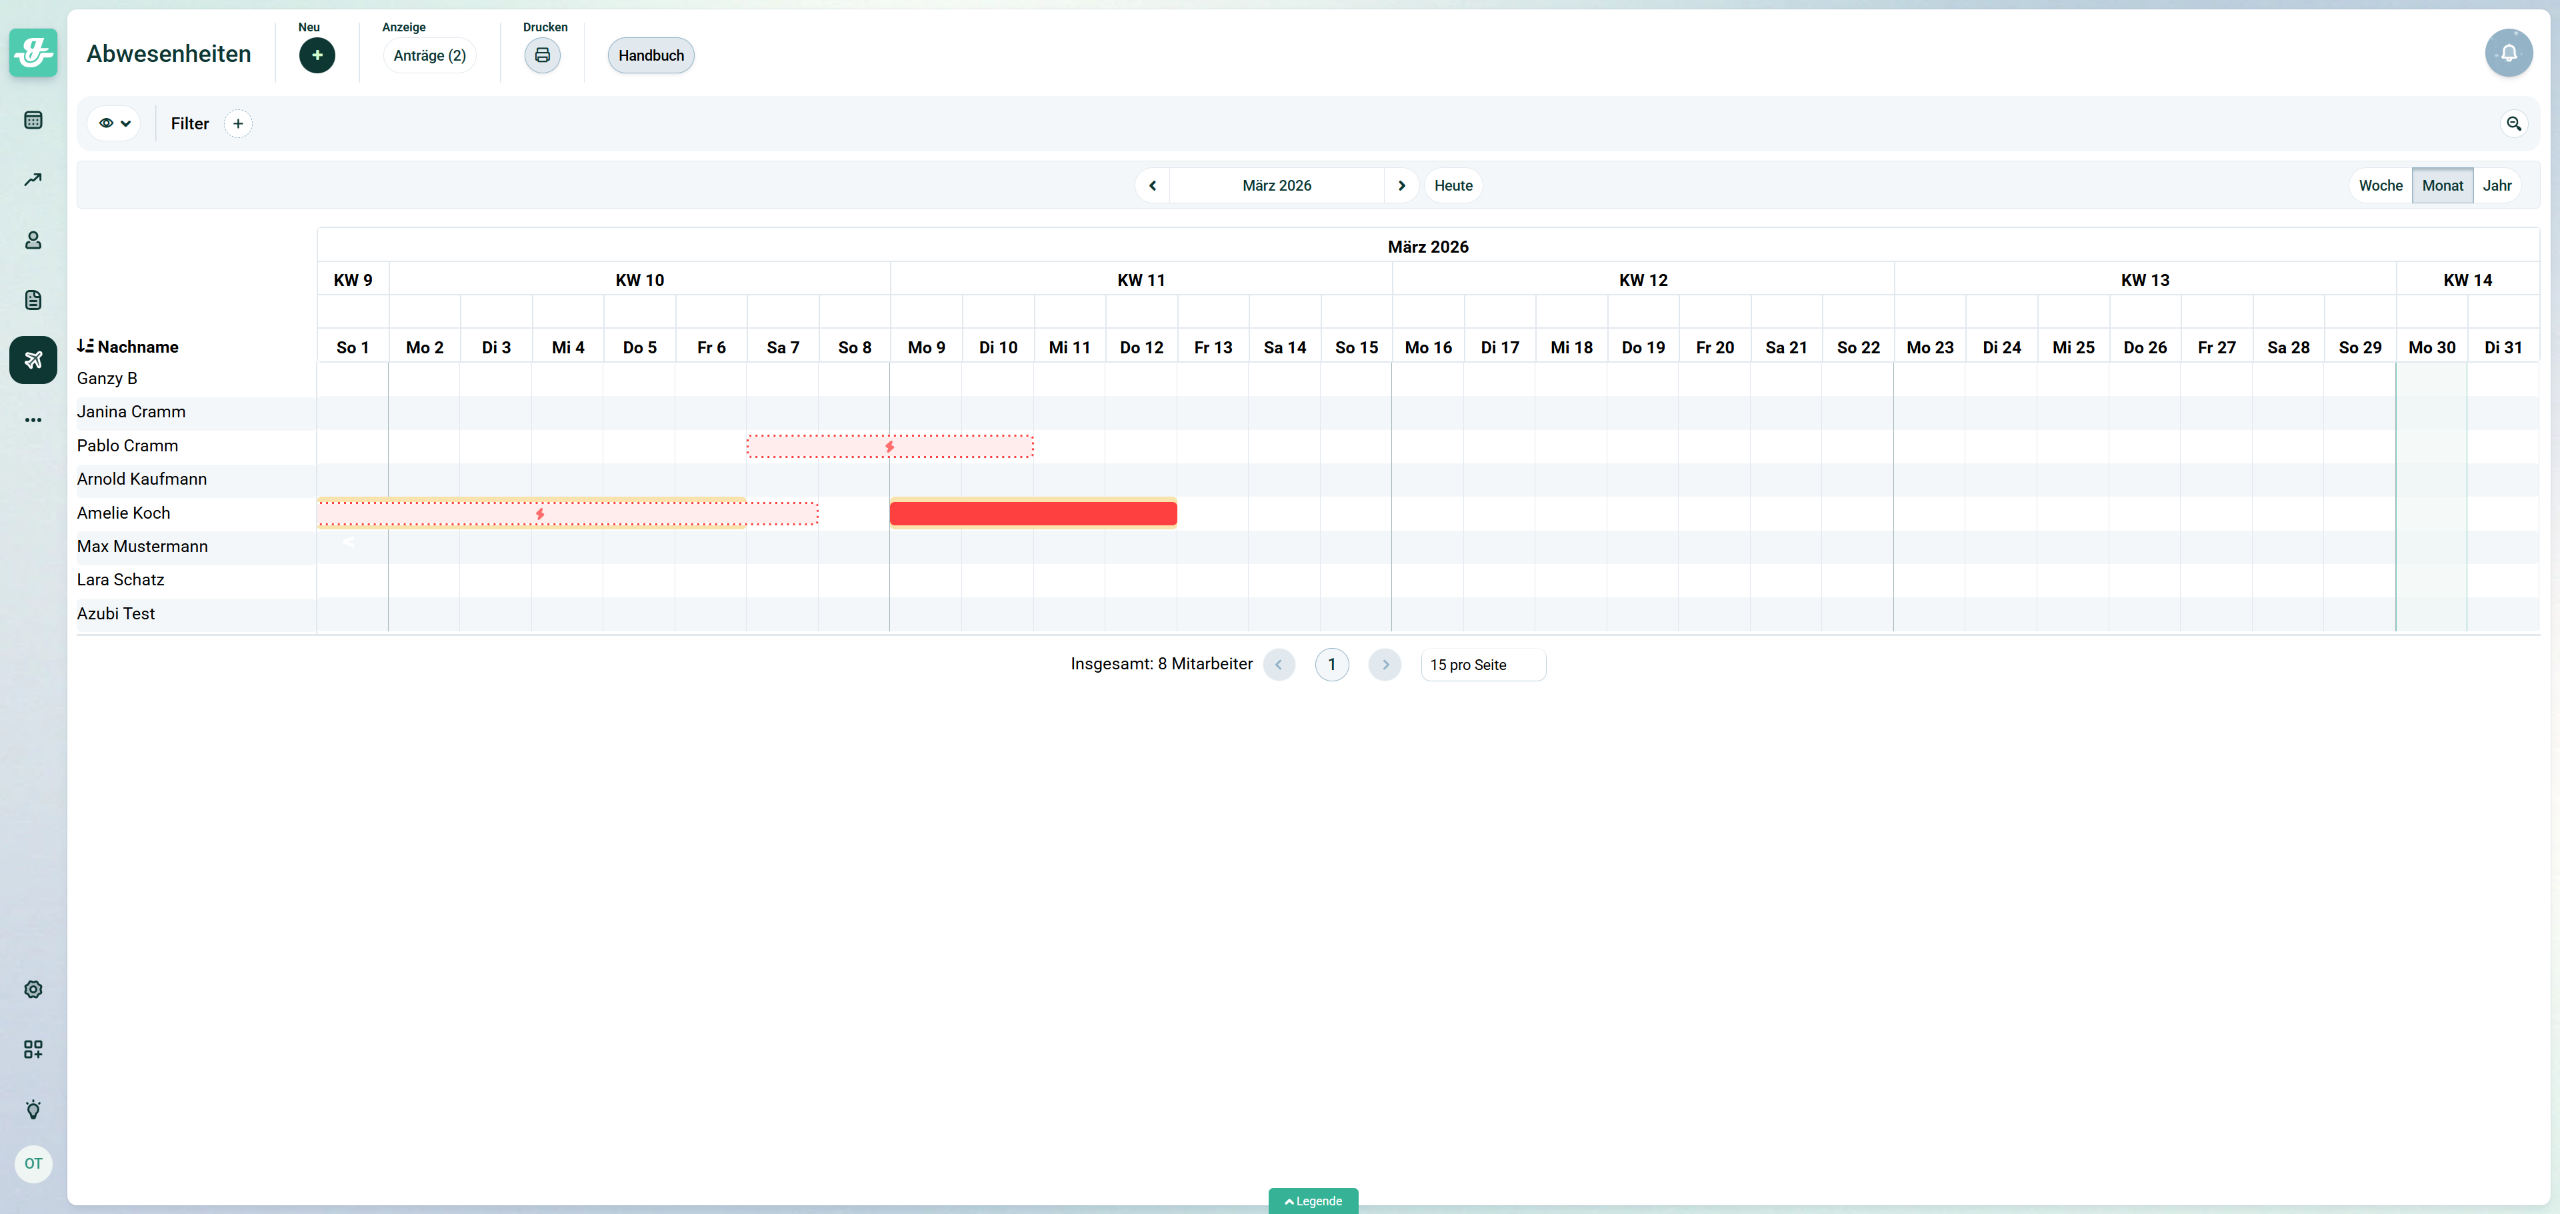This screenshot has width=2560, height=1214.
Task: Open the document icon in sidebar
Action: [x=33, y=300]
